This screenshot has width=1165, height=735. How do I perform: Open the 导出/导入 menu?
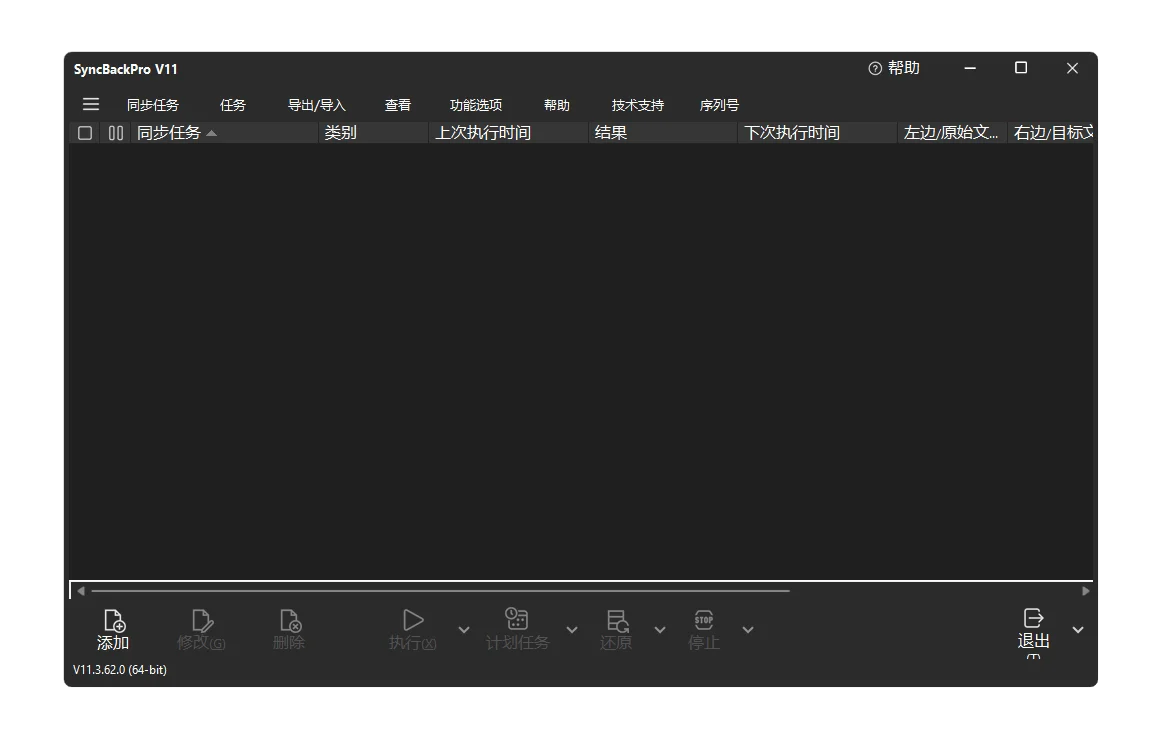click(317, 106)
